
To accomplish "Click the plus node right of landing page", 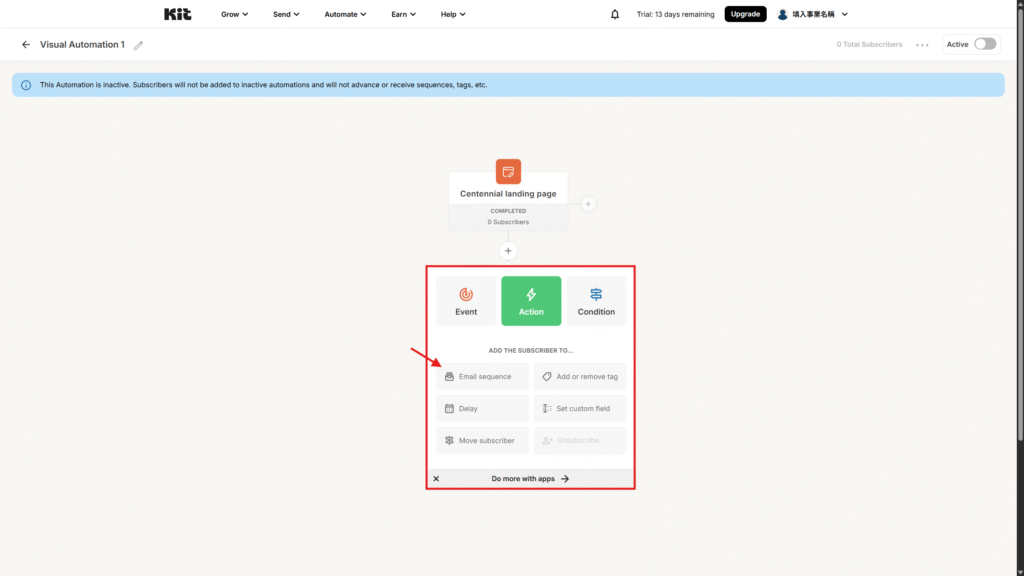I will tap(588, 204).
